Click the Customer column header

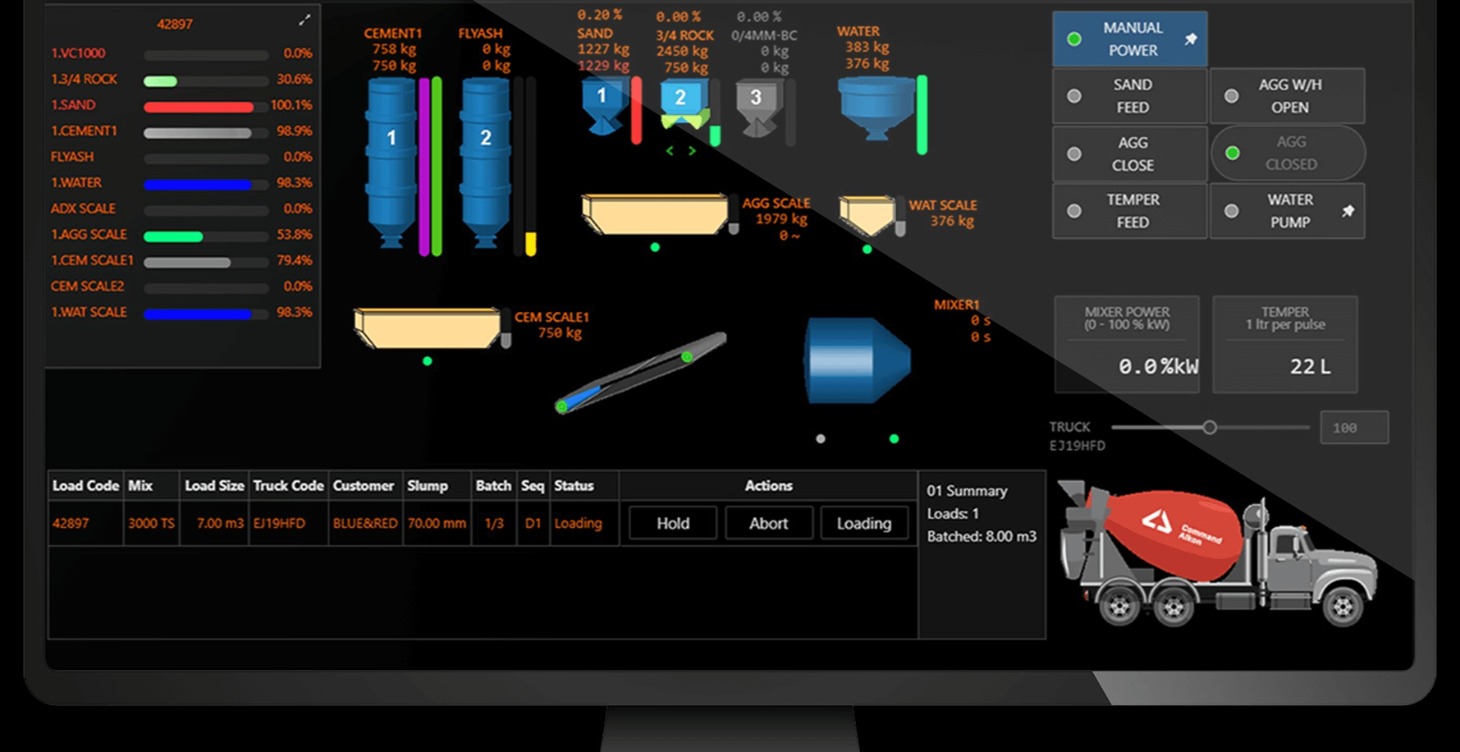tap(364, 485)
